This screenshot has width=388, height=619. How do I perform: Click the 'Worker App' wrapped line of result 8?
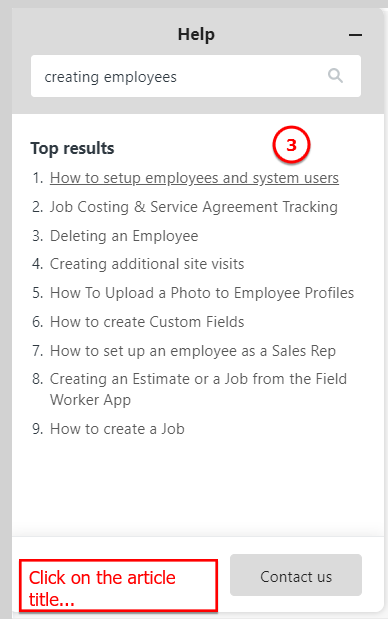click(90, 400)
